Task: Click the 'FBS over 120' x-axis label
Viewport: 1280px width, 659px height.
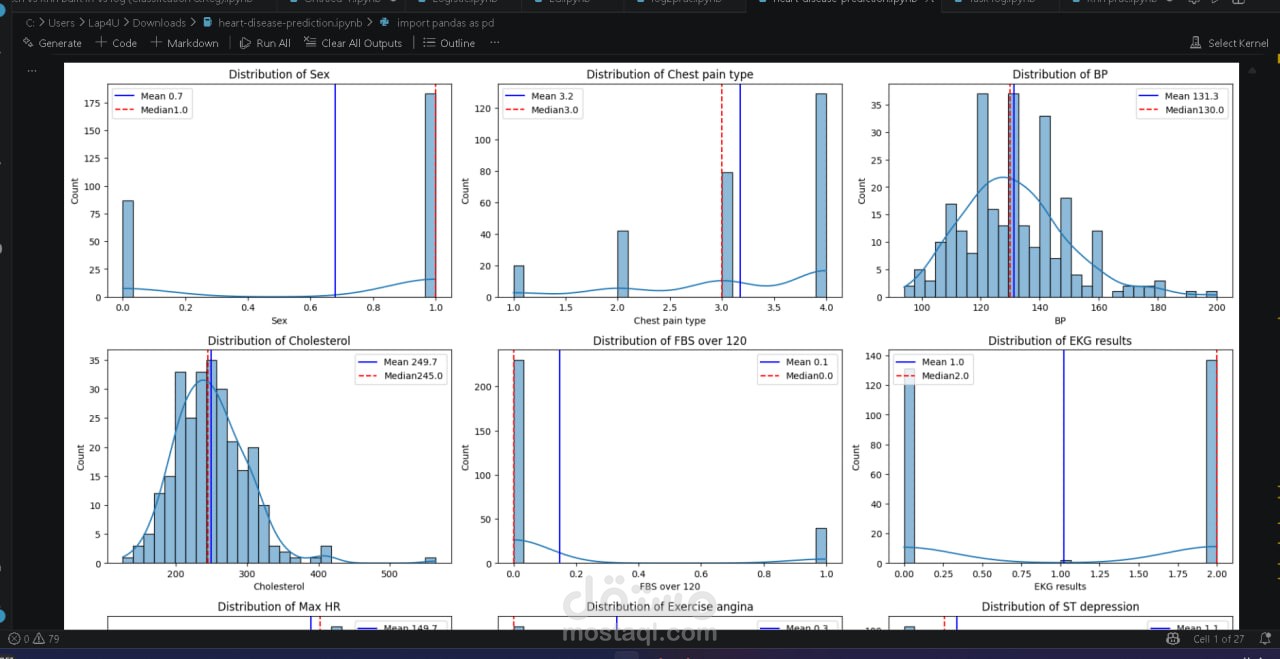Action: [670, 586]
